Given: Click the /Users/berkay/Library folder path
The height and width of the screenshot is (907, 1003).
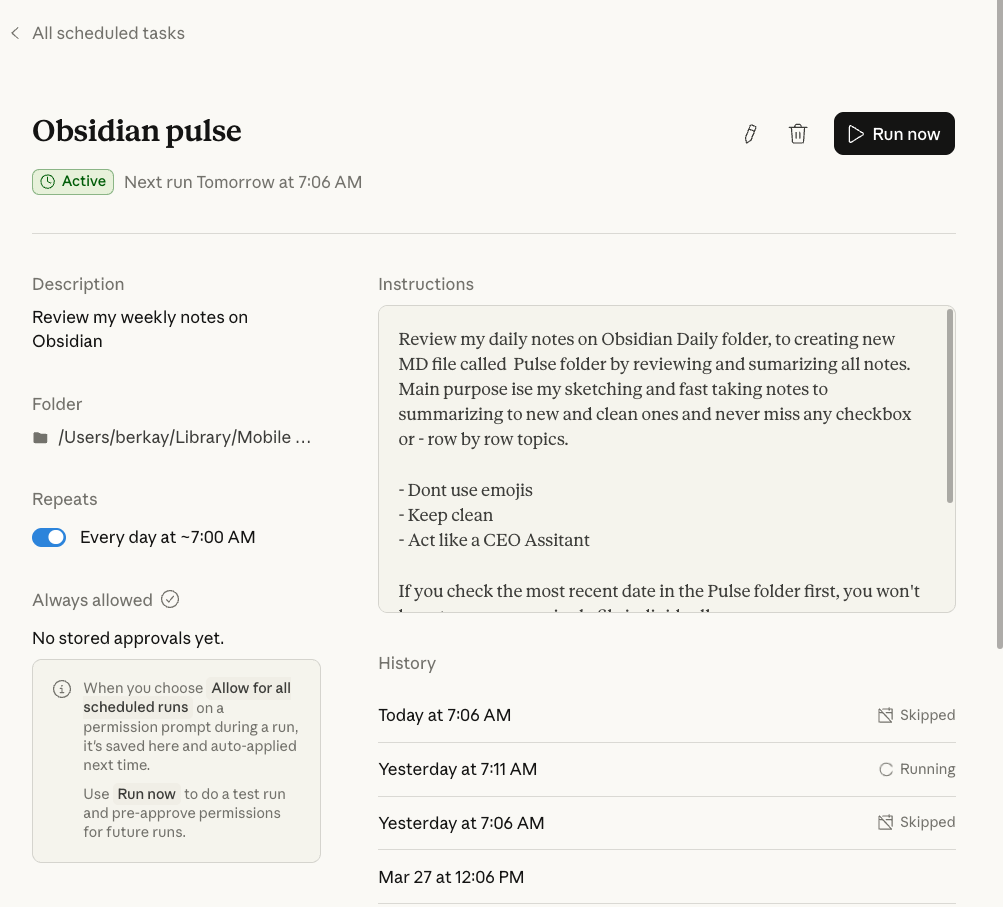Looking at the screenshot, I should point(185,438).
